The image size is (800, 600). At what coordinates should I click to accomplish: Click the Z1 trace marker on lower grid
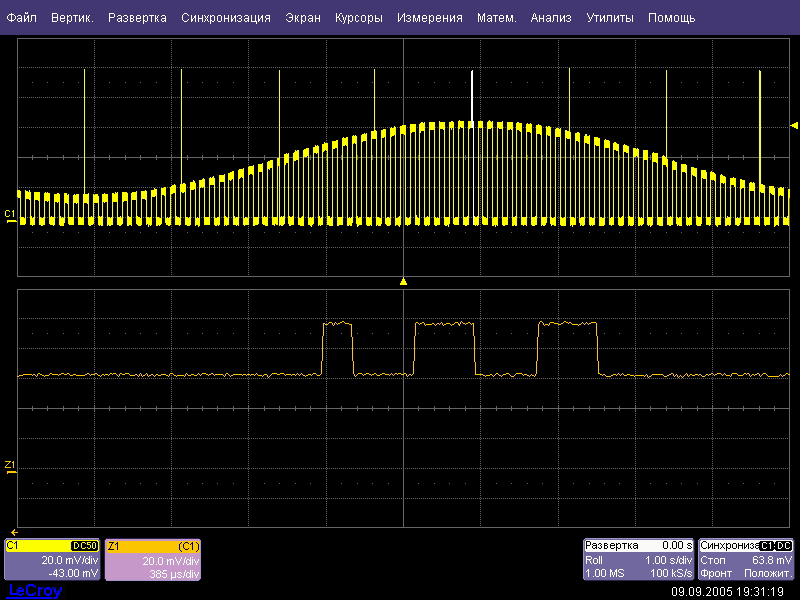[10, 466]
